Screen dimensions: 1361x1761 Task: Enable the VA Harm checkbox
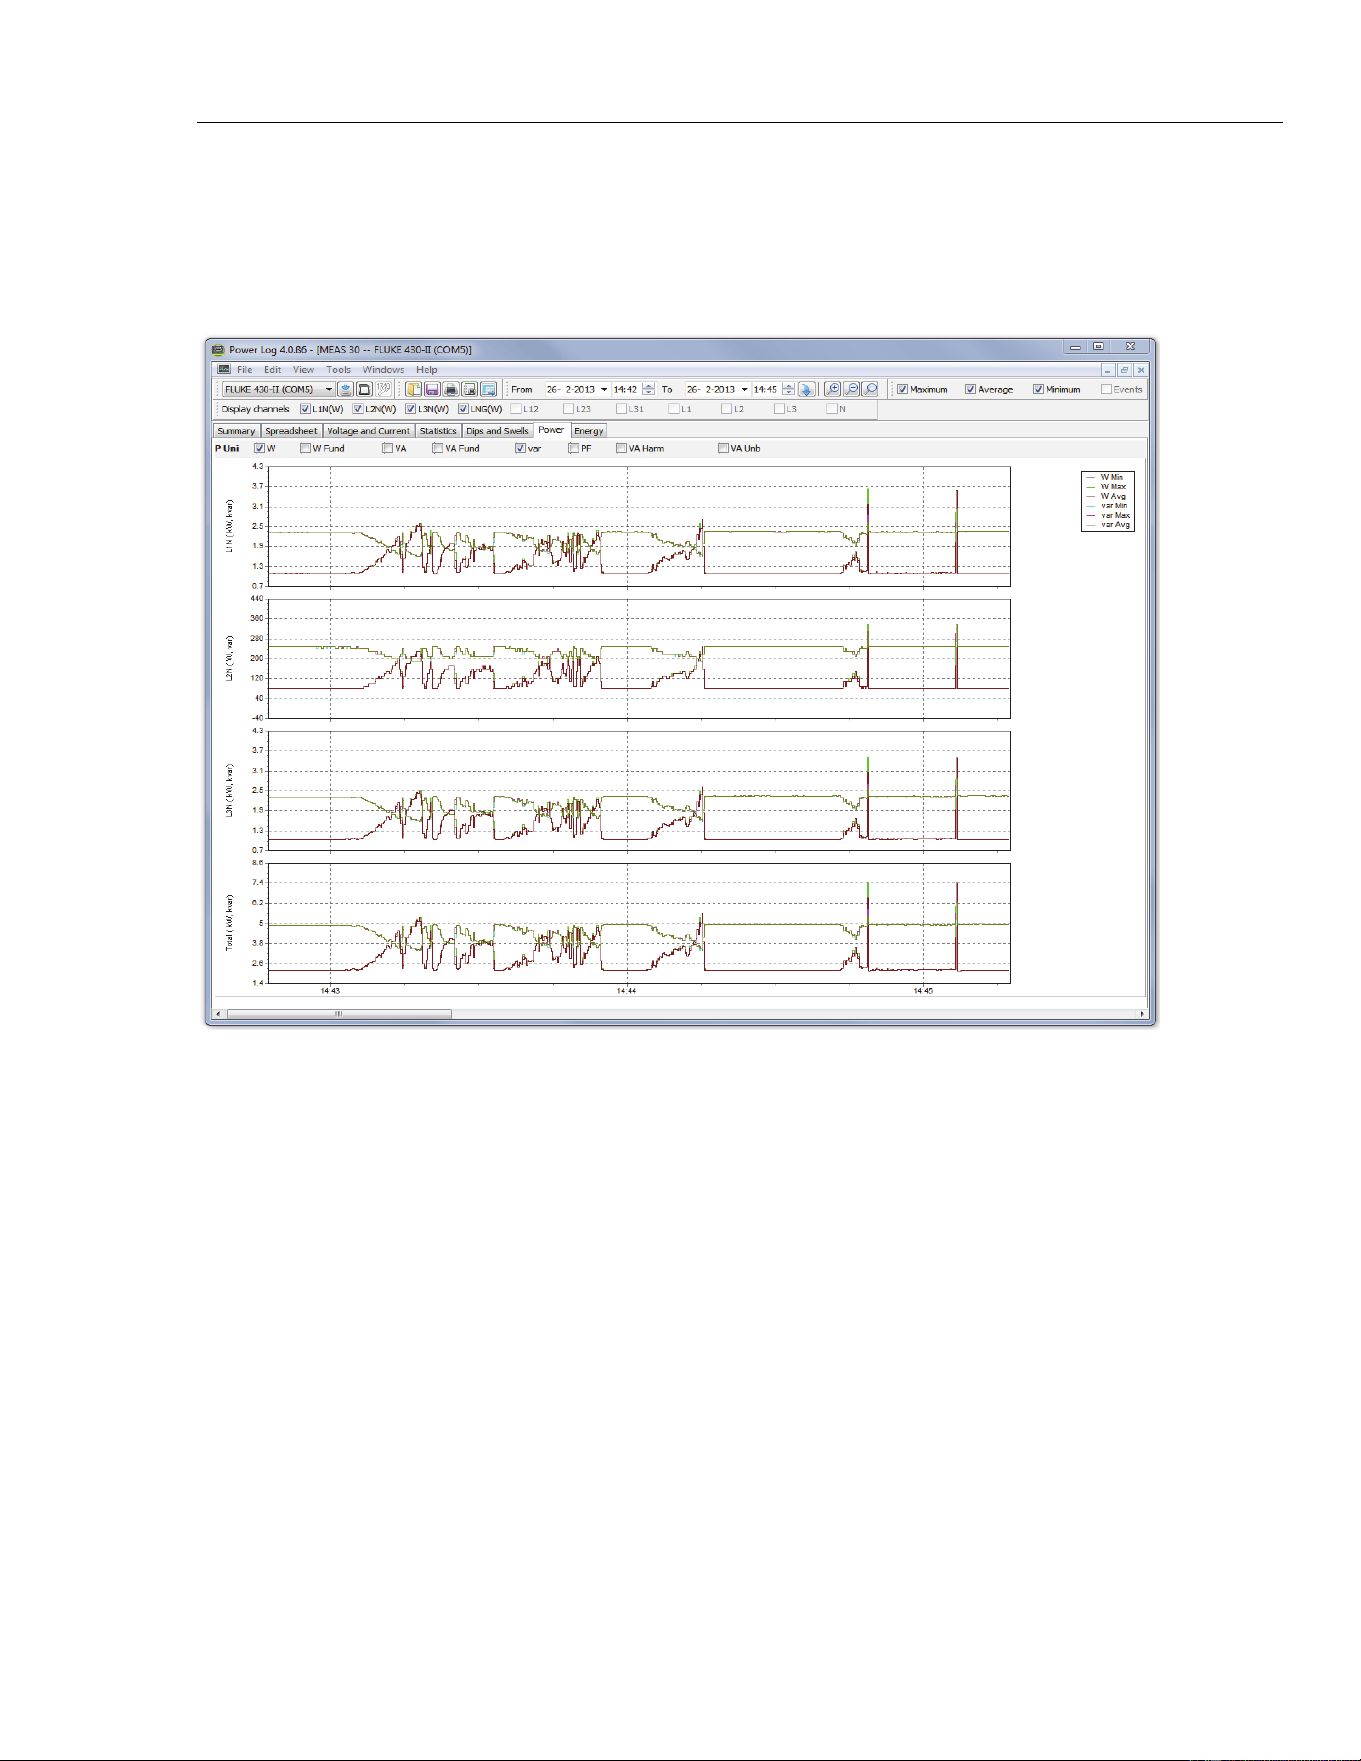(x=621, y=448)
